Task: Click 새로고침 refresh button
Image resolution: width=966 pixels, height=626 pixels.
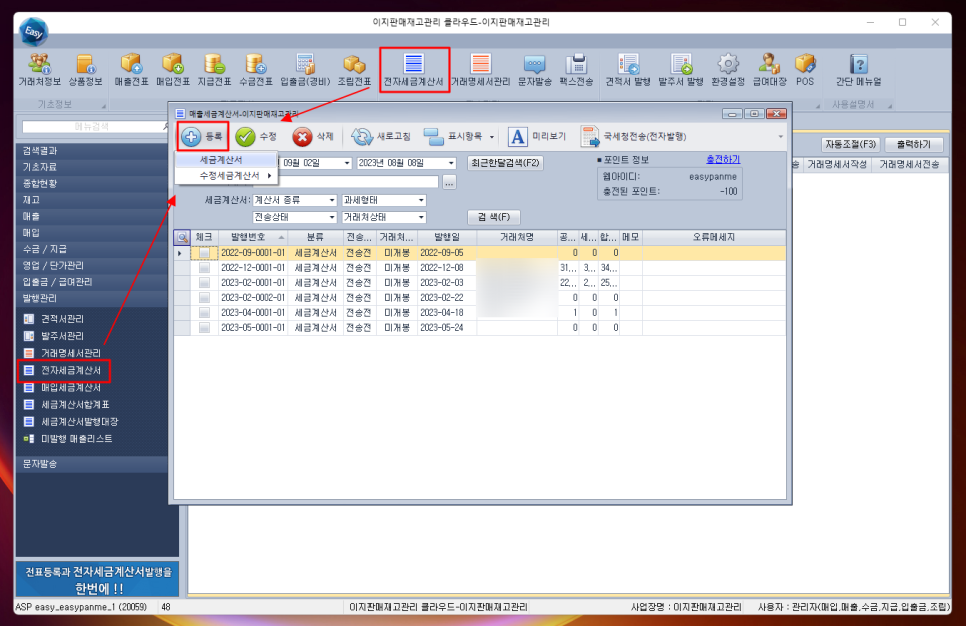Action: coord(380,136)
